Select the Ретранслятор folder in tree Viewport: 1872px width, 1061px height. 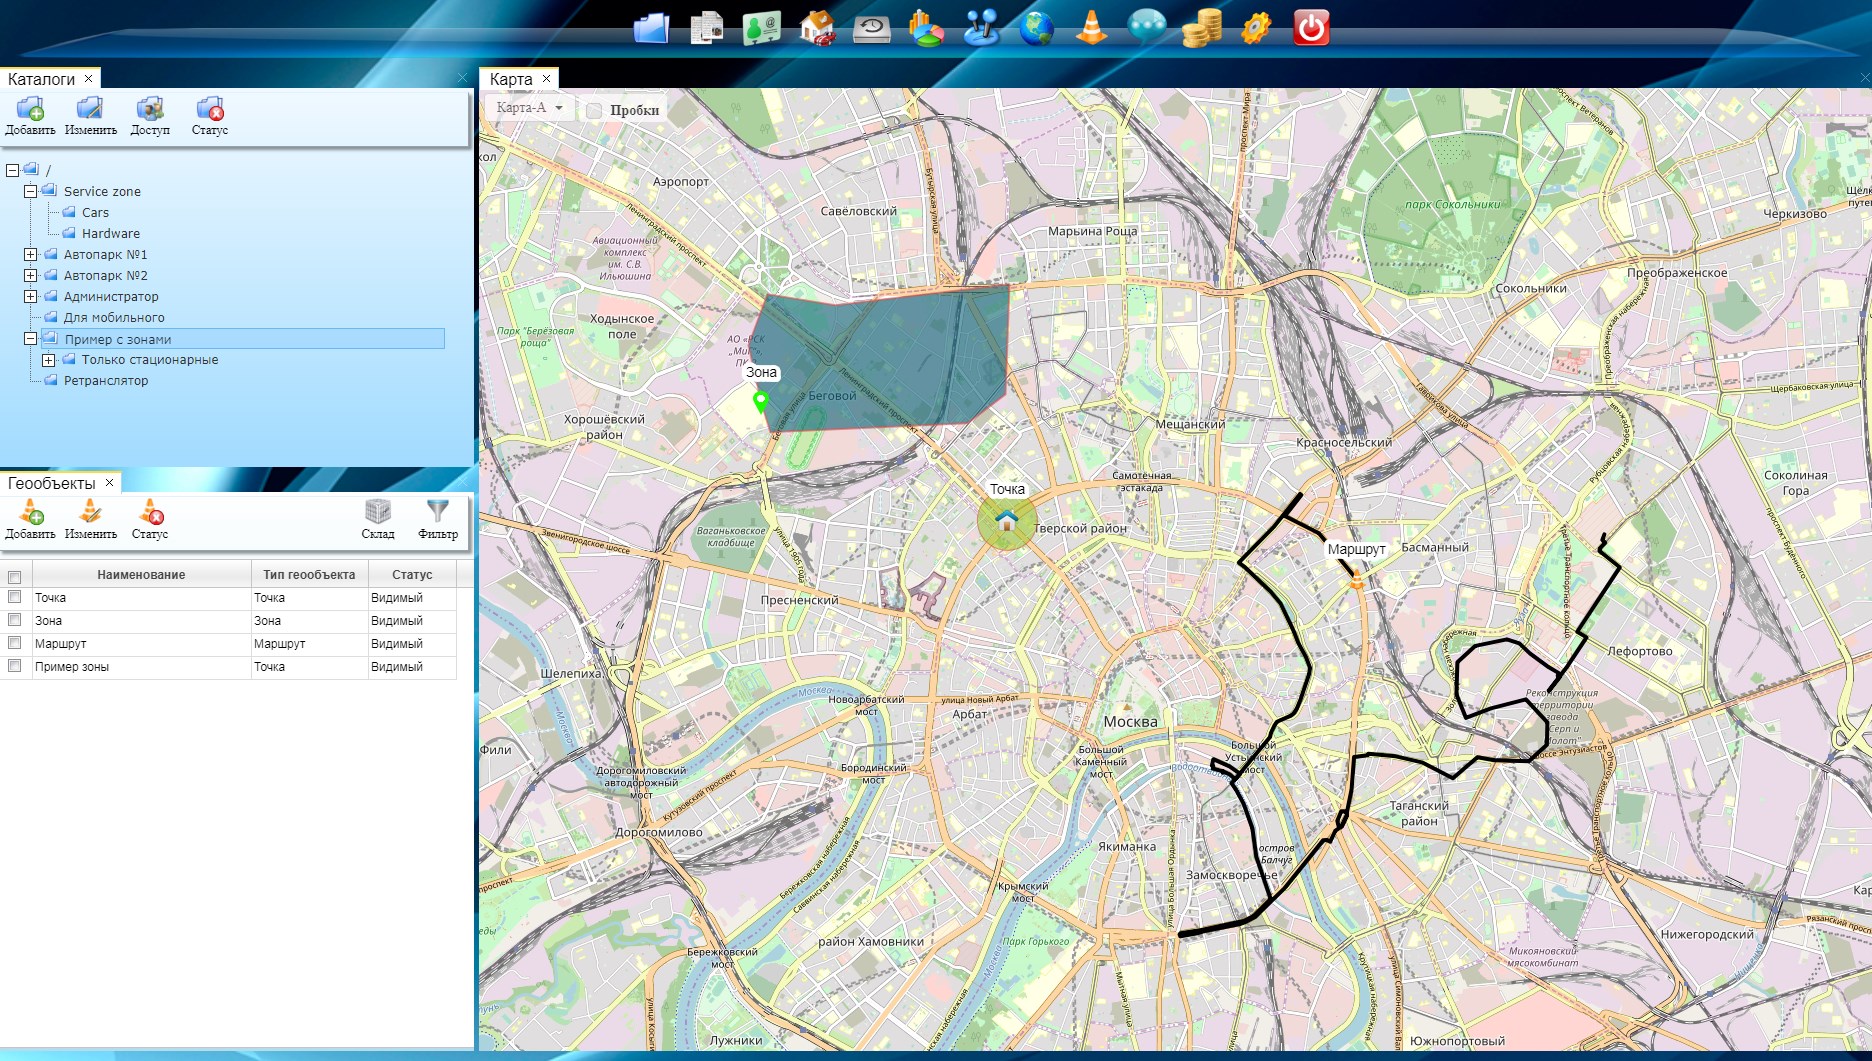106,381
